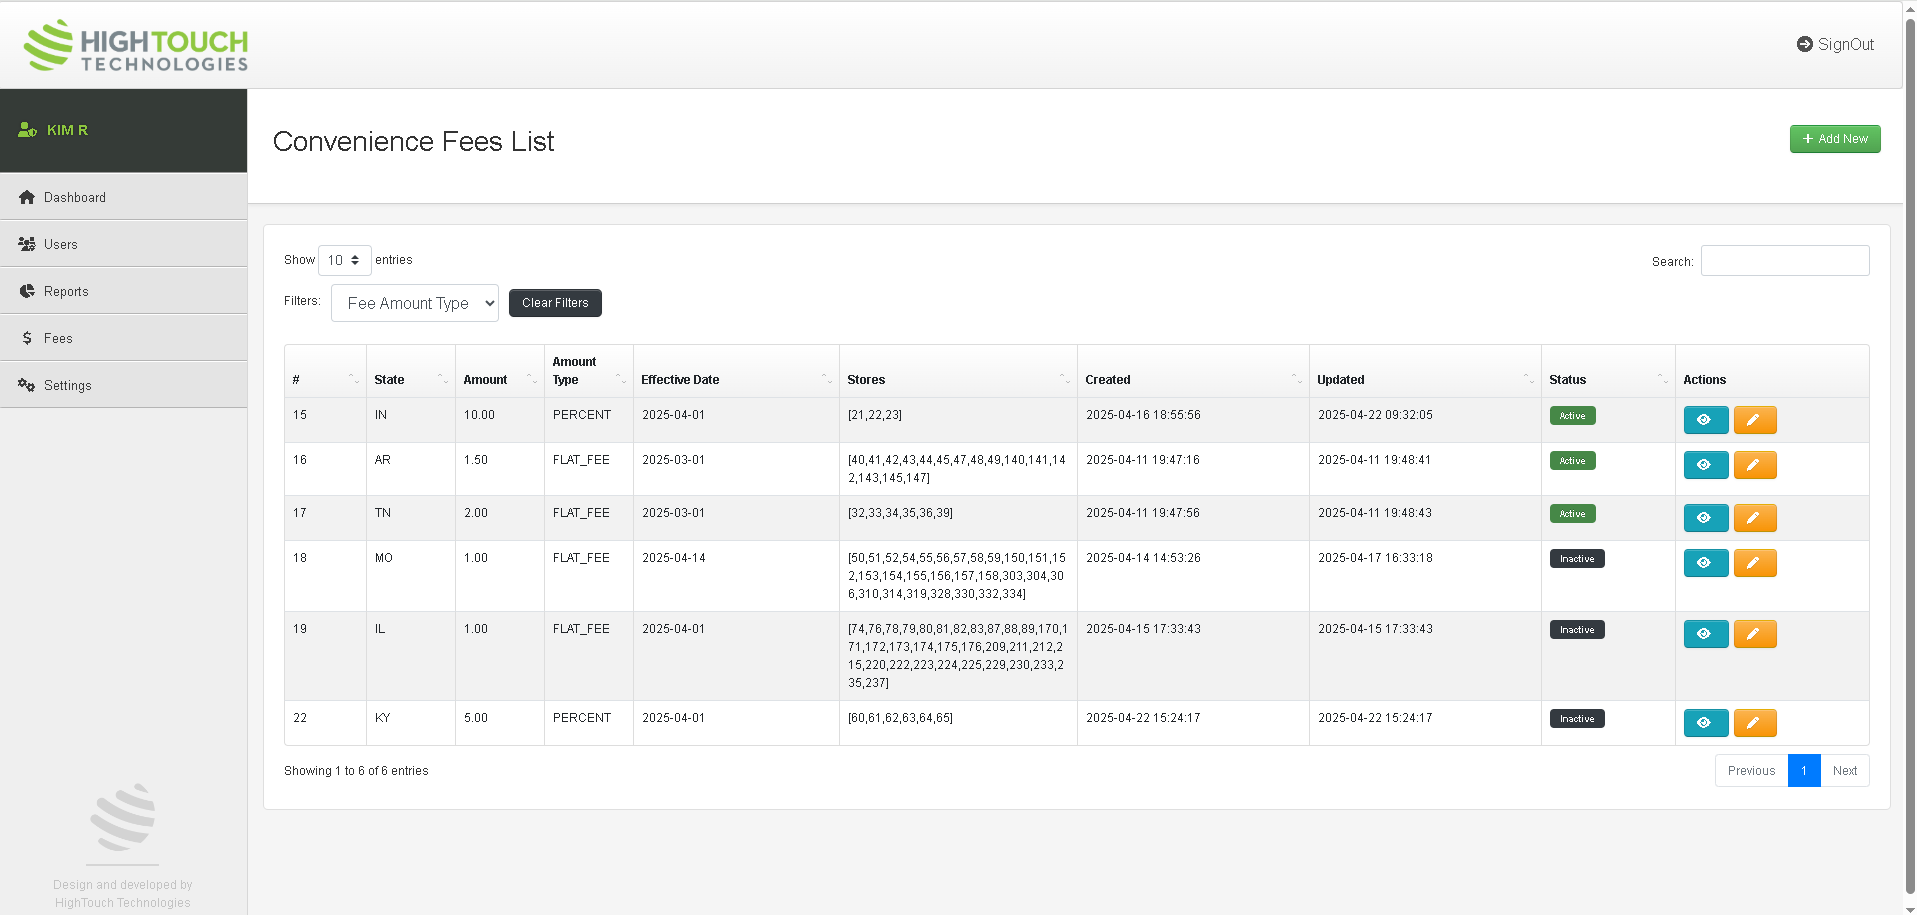Open the Fees sidebar section
Viewport: 1917px width, 915px height.
click(x=58, y=339)
